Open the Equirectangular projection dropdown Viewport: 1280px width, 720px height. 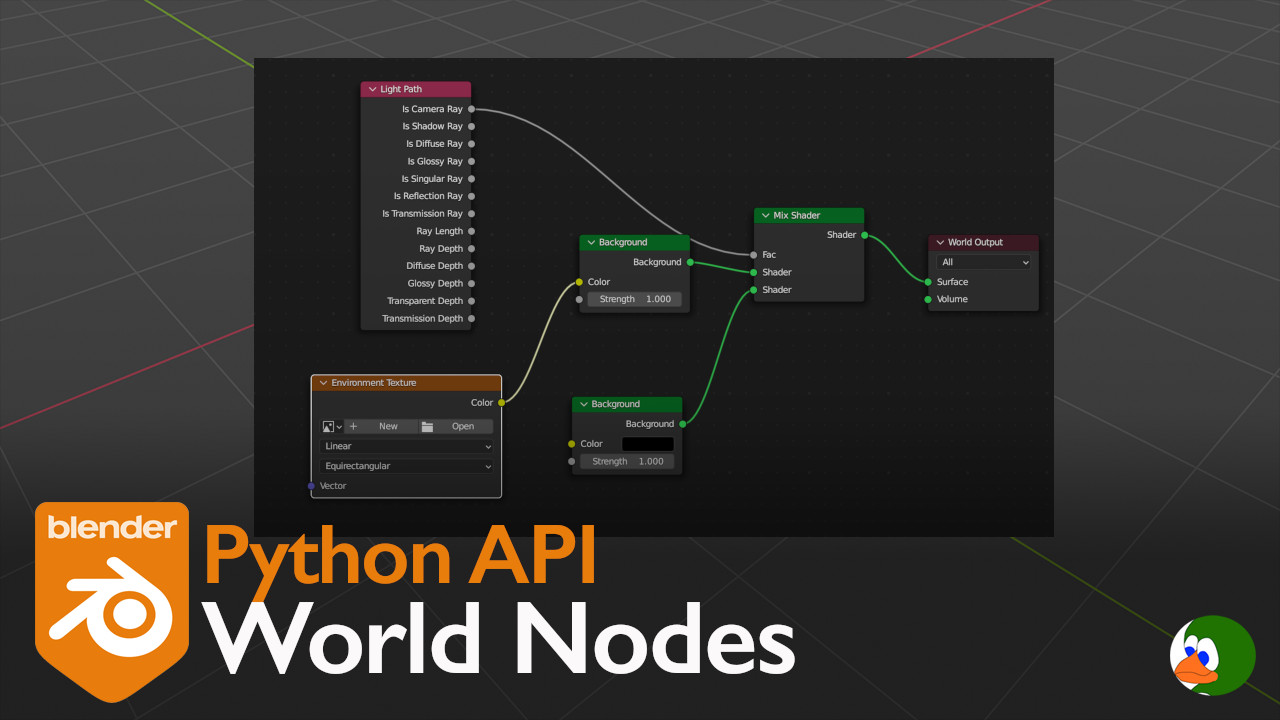pyautogui.click(x=408, y=466)
